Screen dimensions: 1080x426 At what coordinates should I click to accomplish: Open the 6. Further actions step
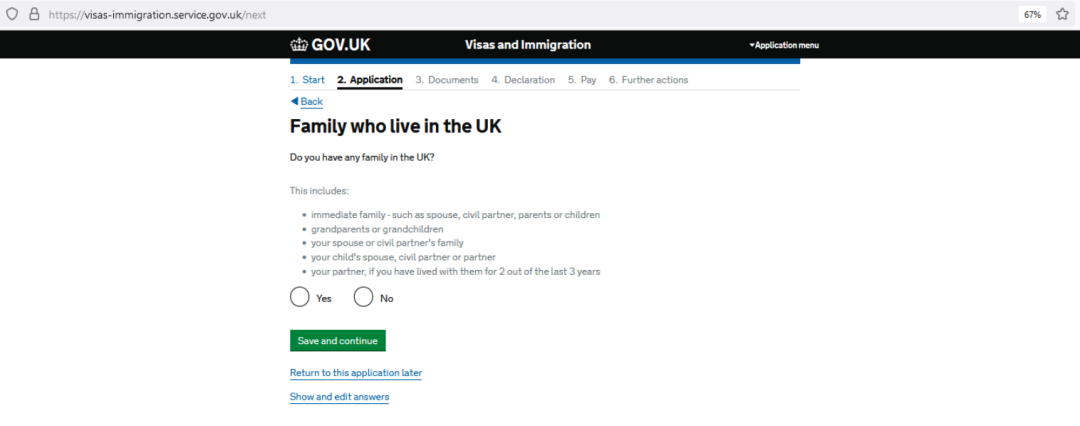(648, 80)
